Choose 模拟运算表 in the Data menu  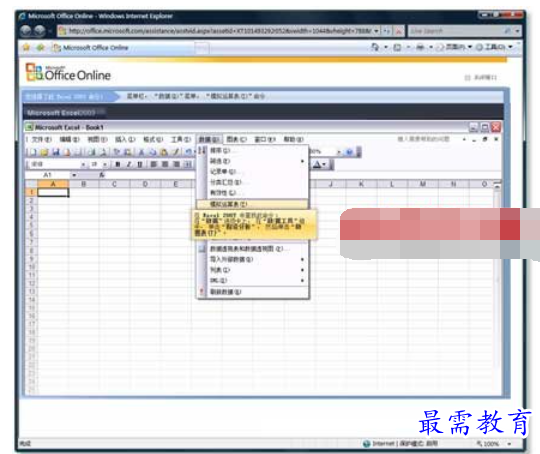click(252, 204)
